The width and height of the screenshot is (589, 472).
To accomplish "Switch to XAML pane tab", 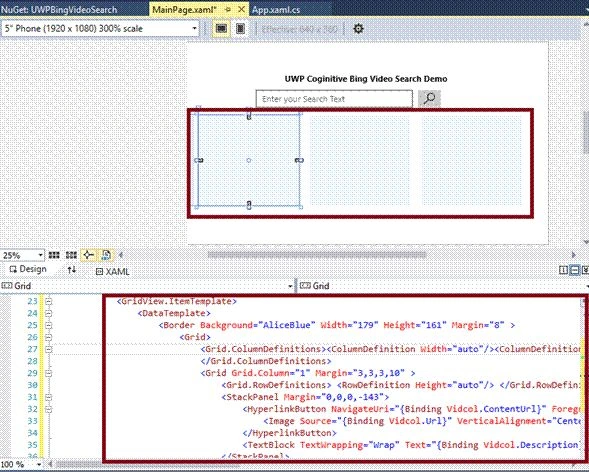I will [113, 271].
